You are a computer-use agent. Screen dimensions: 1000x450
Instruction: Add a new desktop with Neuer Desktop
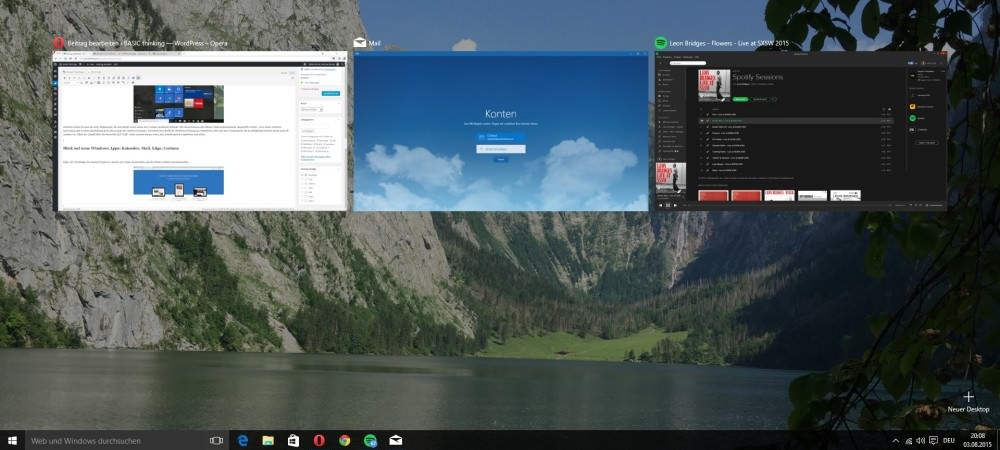pos(968,401)
